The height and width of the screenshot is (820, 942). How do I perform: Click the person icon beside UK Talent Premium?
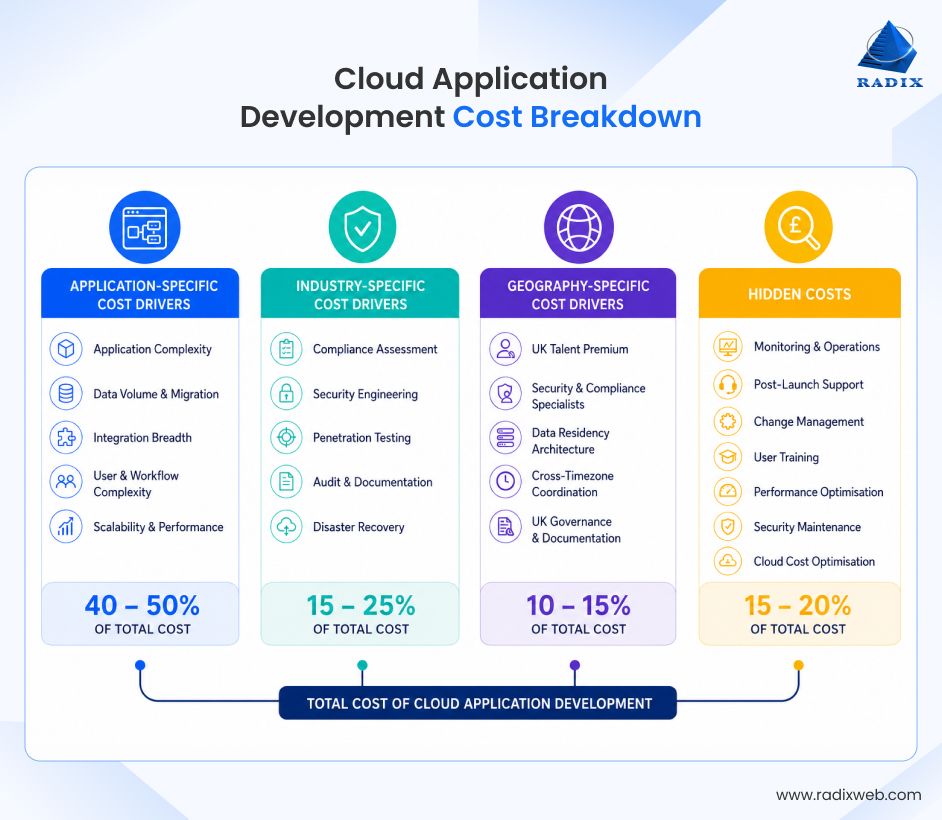pyautogui.click(x=505, y=349)
